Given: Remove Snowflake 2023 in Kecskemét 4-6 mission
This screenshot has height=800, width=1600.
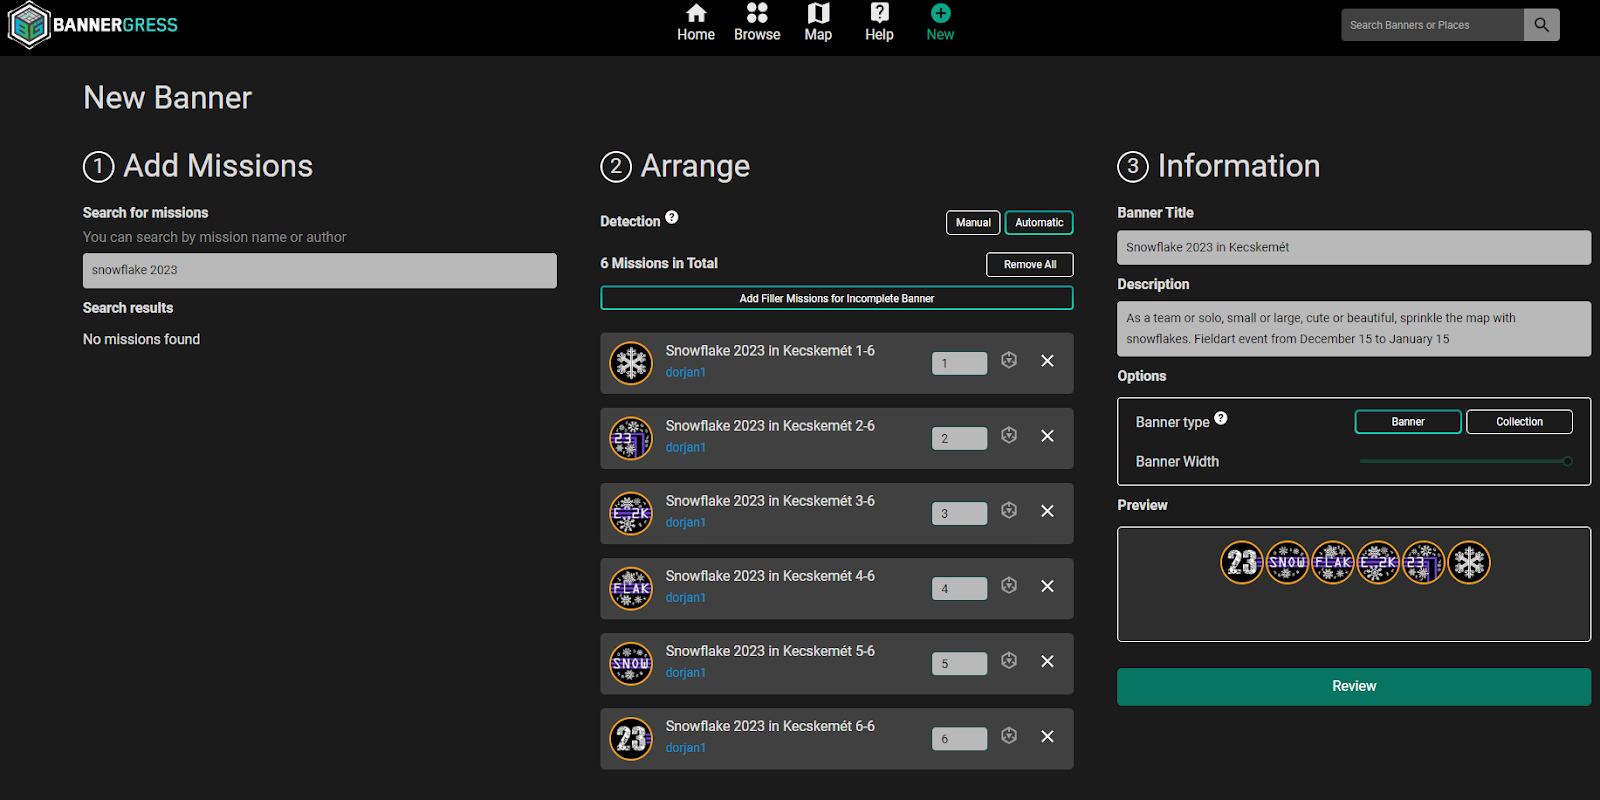Looking at the screenshot, I should [x=1047, y=586].
